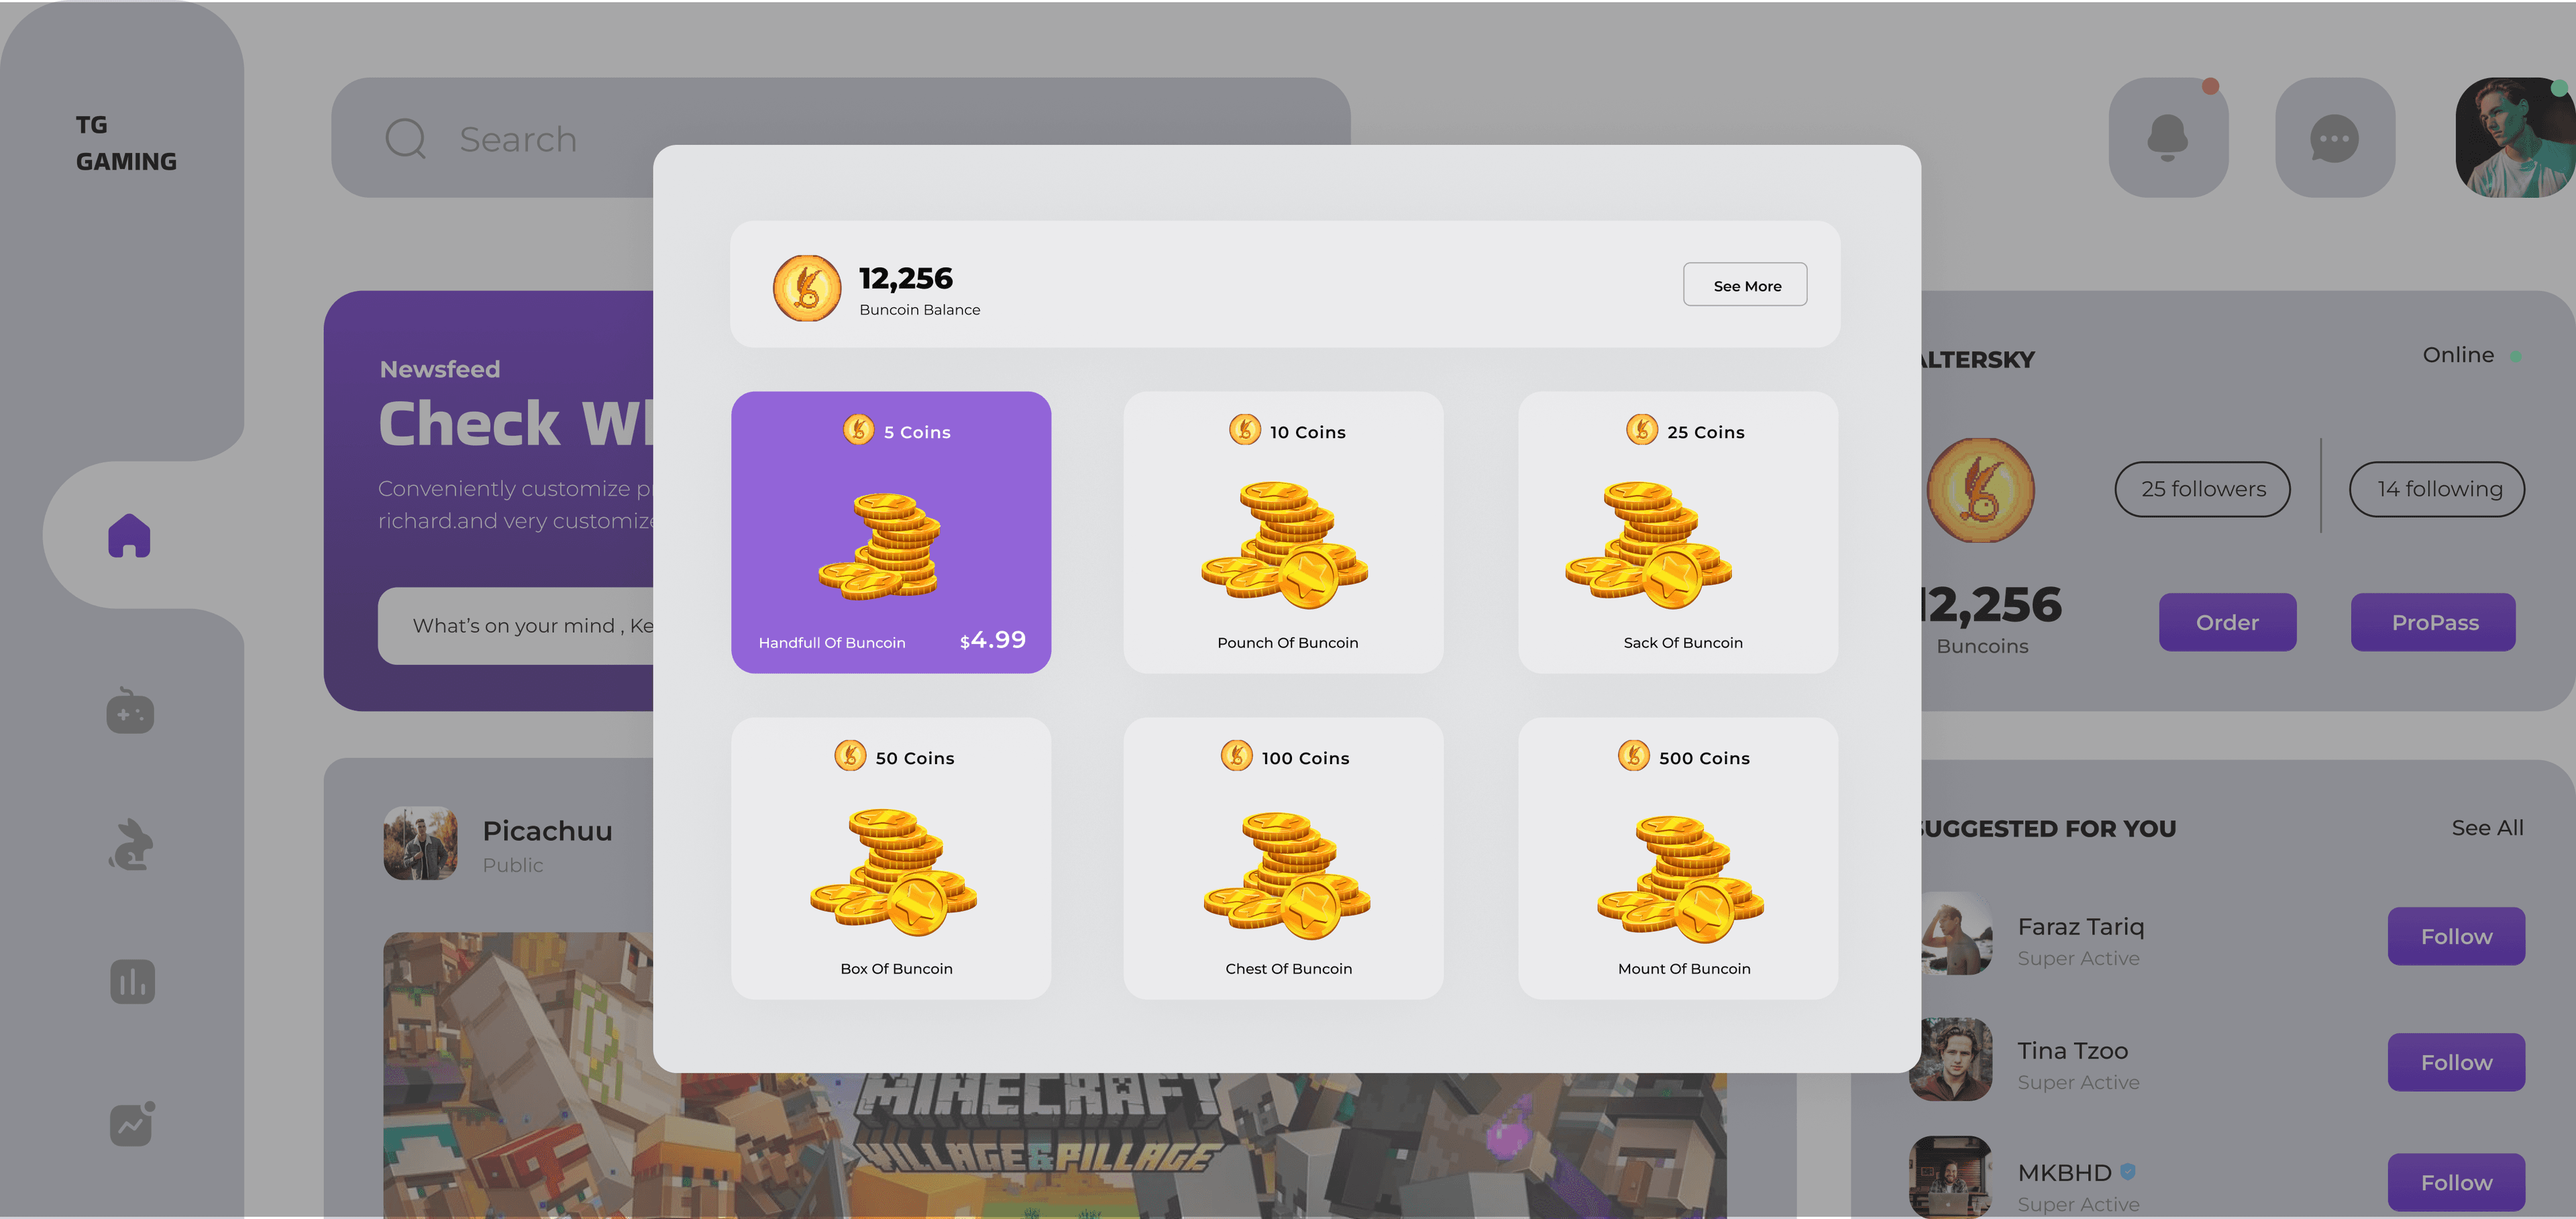
Task: Open the chat messages icon
Action: tap(2335, 137)
